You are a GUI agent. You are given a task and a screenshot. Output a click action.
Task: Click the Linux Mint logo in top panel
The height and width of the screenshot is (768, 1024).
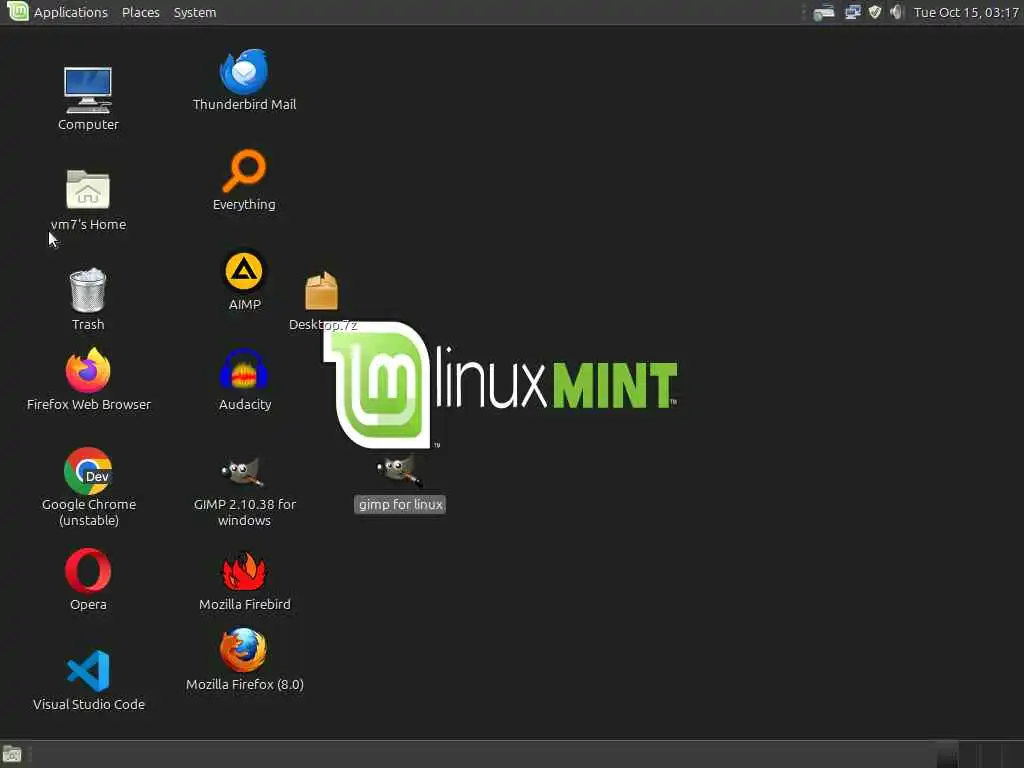pyautogui.click(x=17, y=11)
